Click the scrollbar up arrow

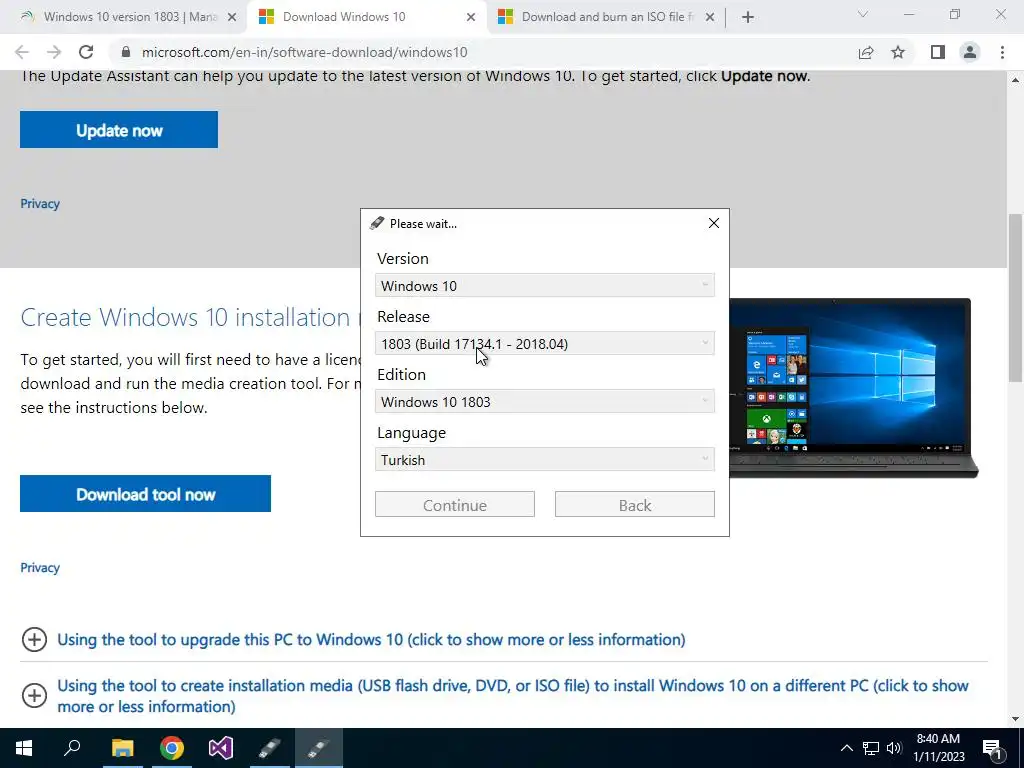pos(1016,80)
